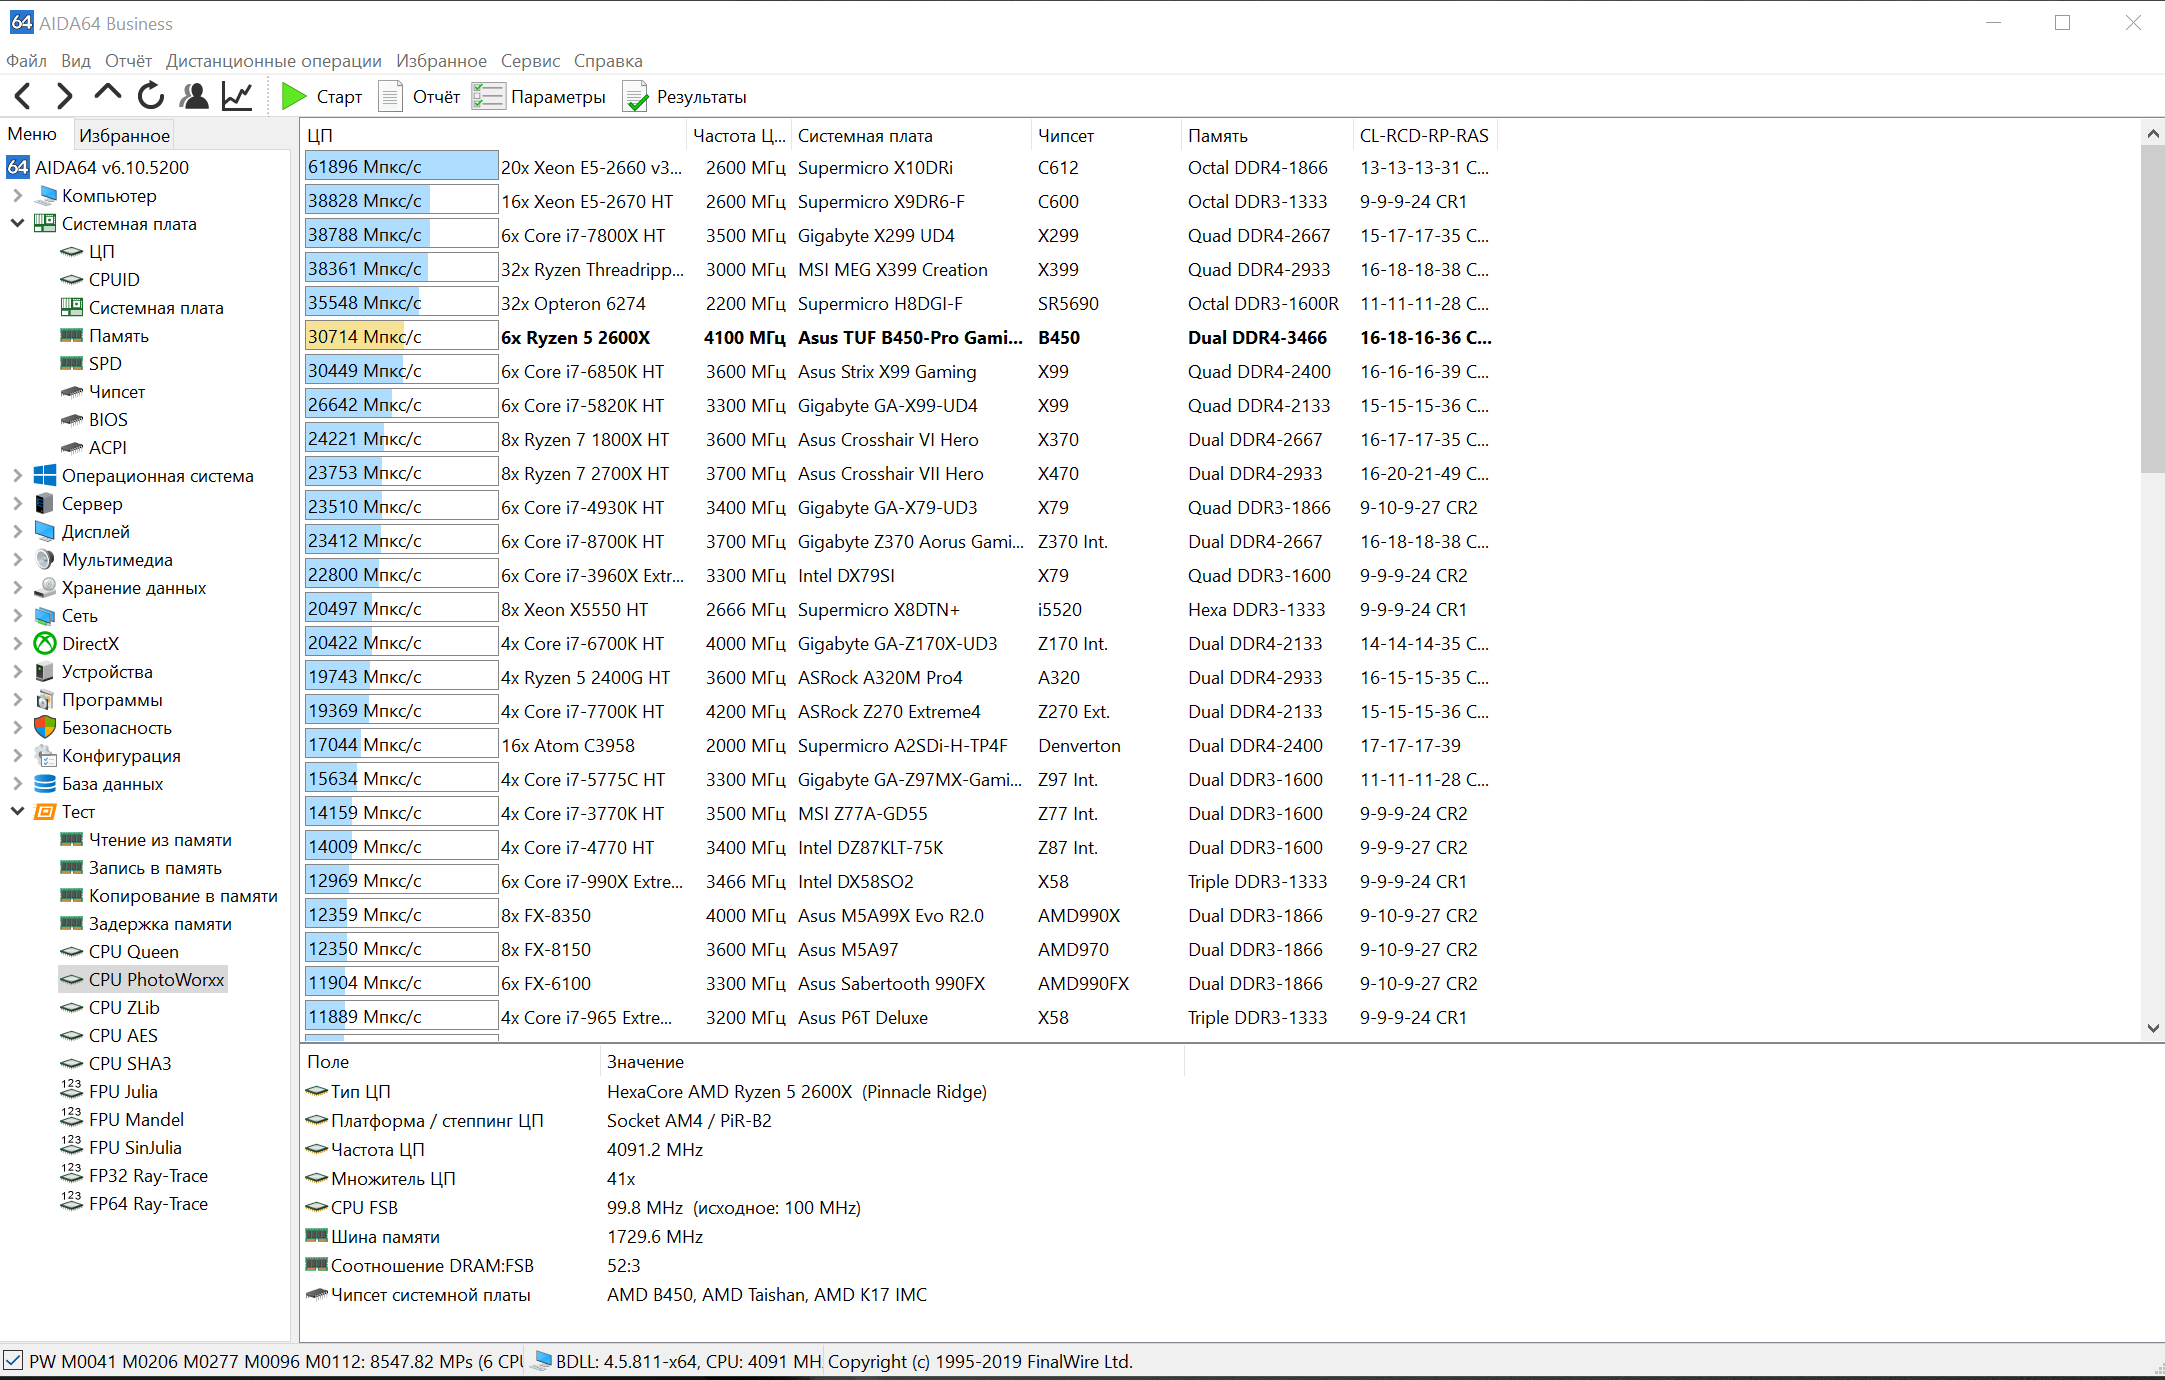Toggle the status bar checkbox
The image size is (2165, 1380).
coord(13,1360)
